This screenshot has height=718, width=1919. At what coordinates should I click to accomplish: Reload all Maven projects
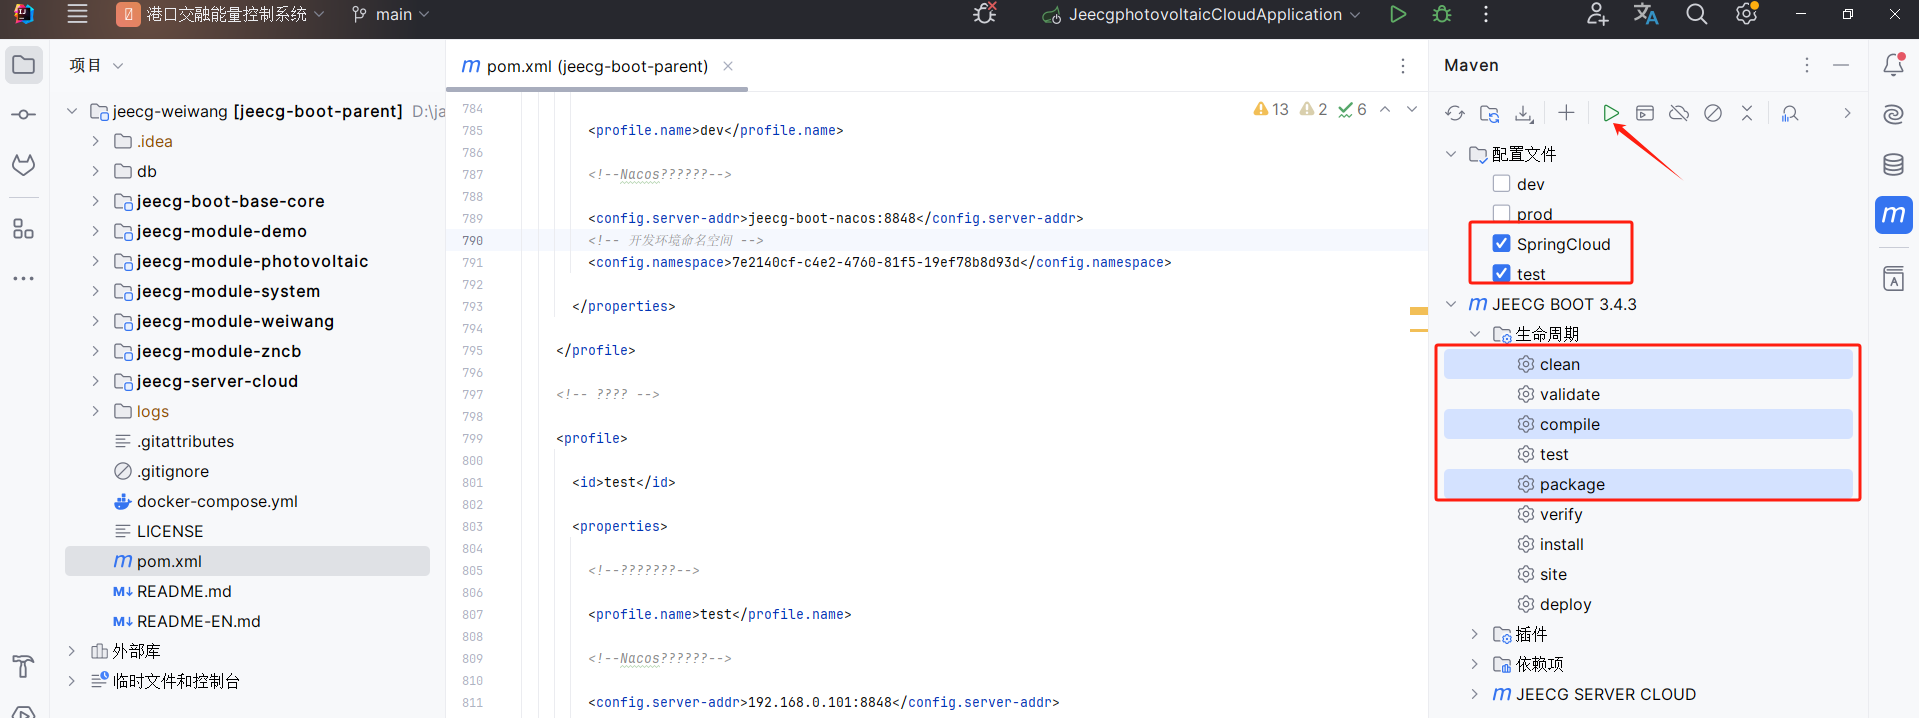coord(1455,113)
